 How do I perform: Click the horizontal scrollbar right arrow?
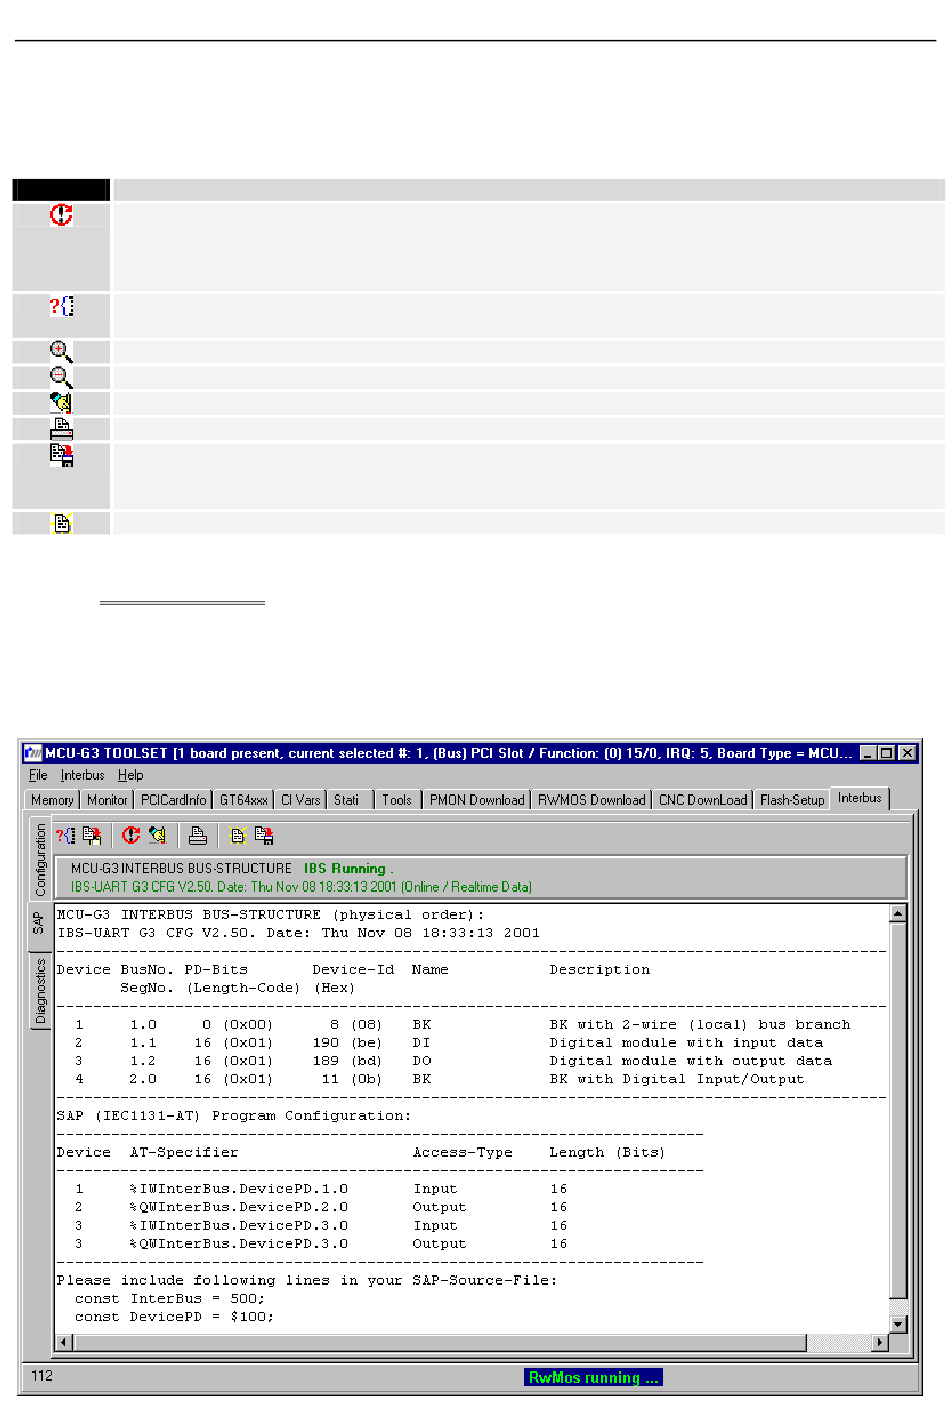[880, 1342]
